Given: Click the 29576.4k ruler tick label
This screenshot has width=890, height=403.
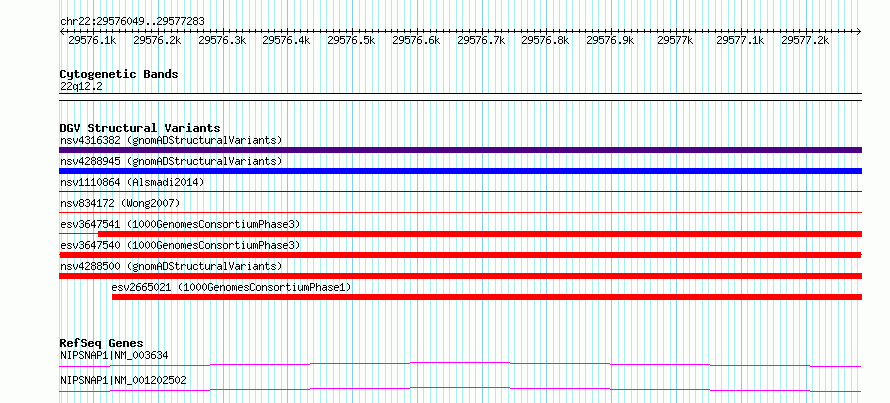Looking at the screenshot, I should 286,40.
